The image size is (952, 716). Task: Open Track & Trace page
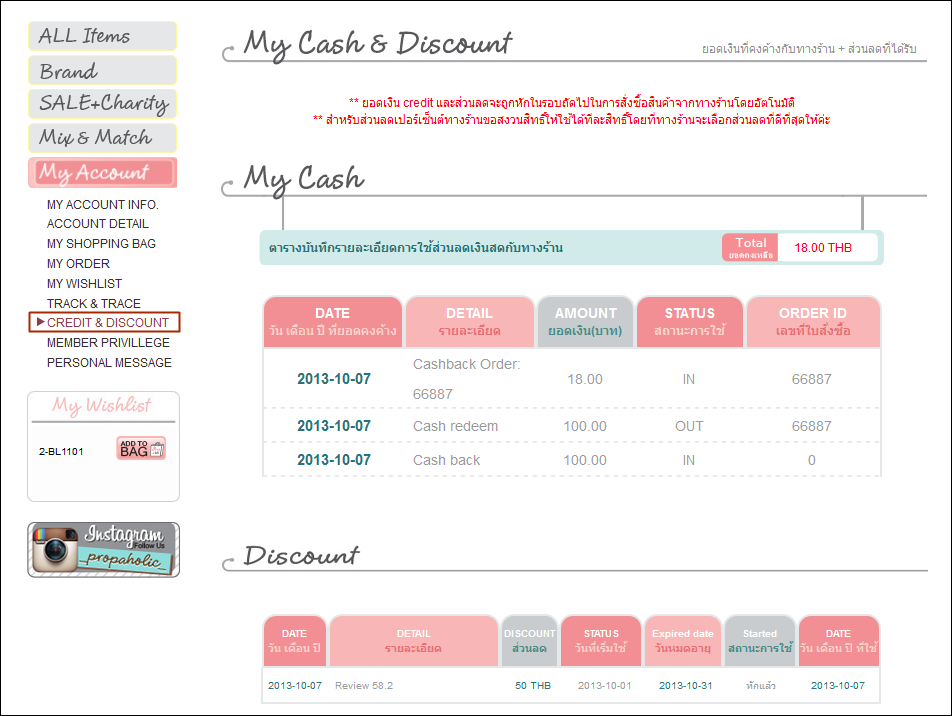pyautogui.click(x=94, y=304)
